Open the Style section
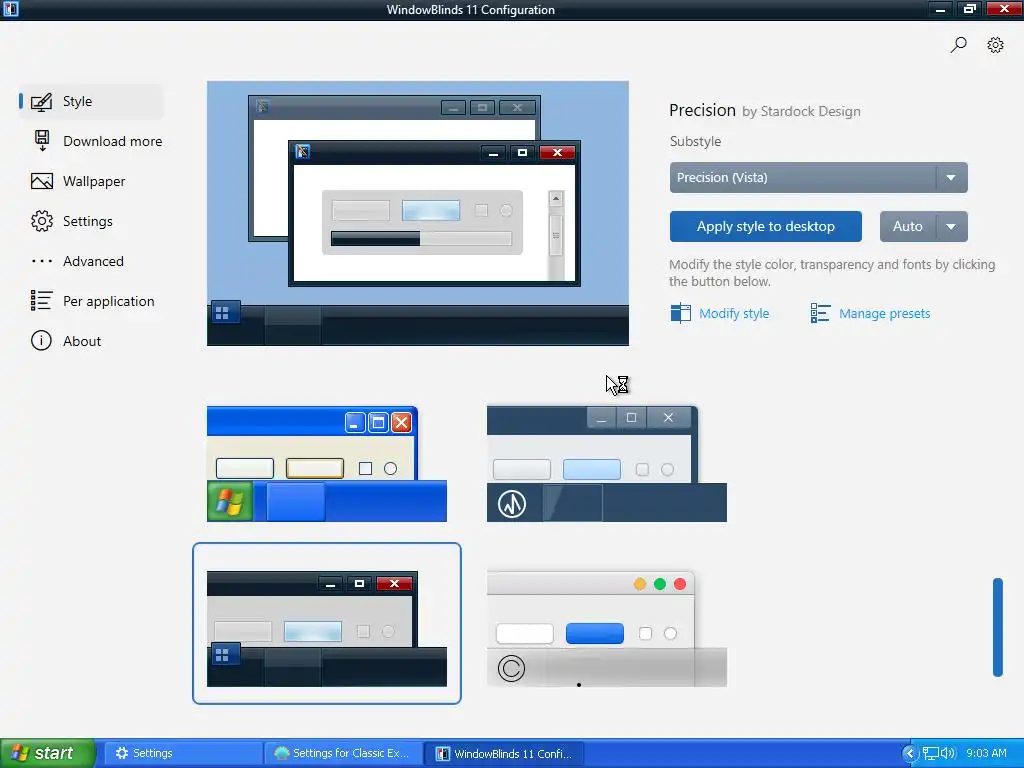 point(91,101)
